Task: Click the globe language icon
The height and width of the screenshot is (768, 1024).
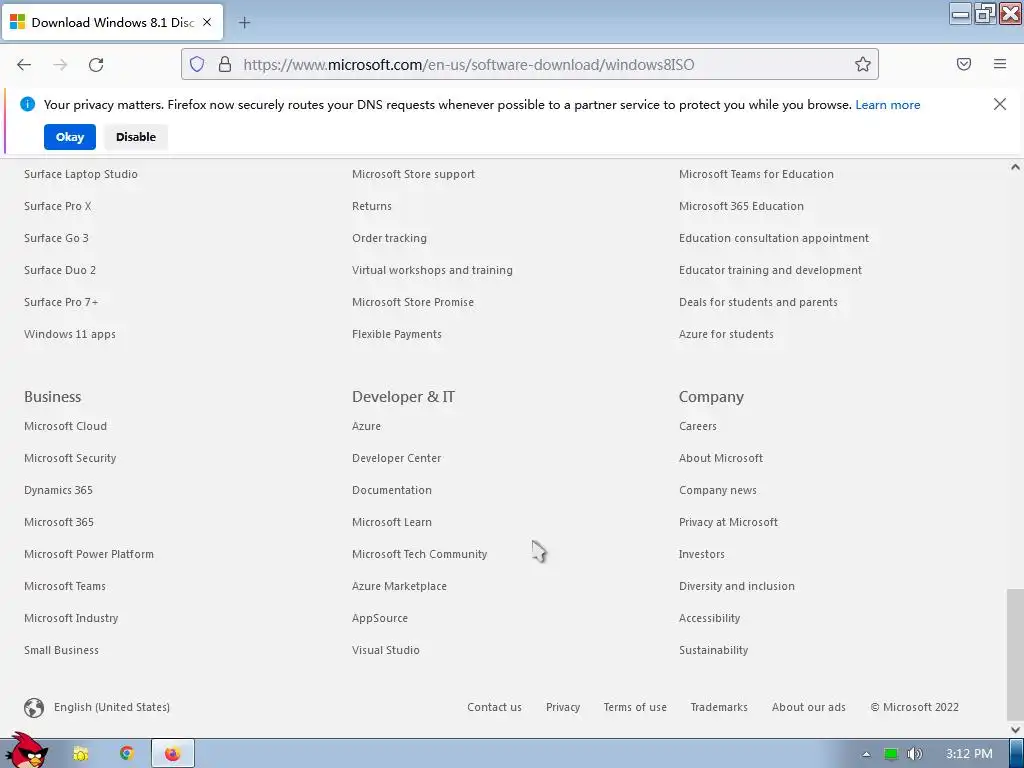Action: tap(34, 707)
